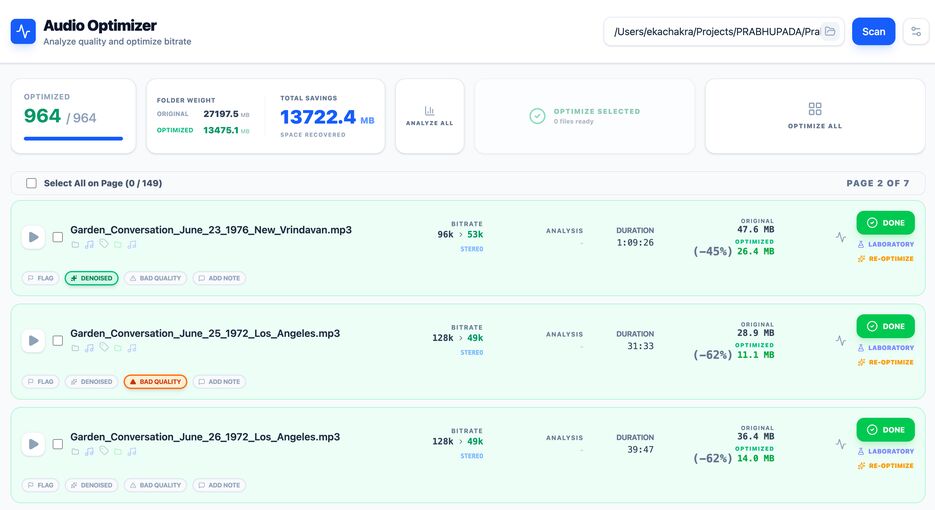
Task: Play Garden_Conversation_June_25_1972_Los_Angeles.mp3
Action: tap(33, 341)
